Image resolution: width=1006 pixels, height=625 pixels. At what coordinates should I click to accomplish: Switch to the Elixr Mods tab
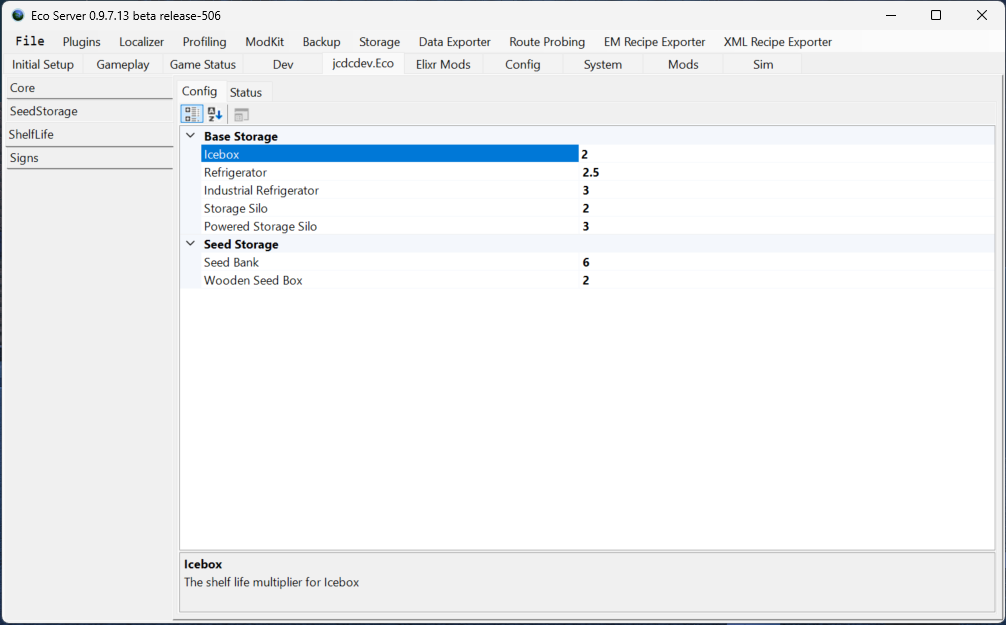(443, 64)
